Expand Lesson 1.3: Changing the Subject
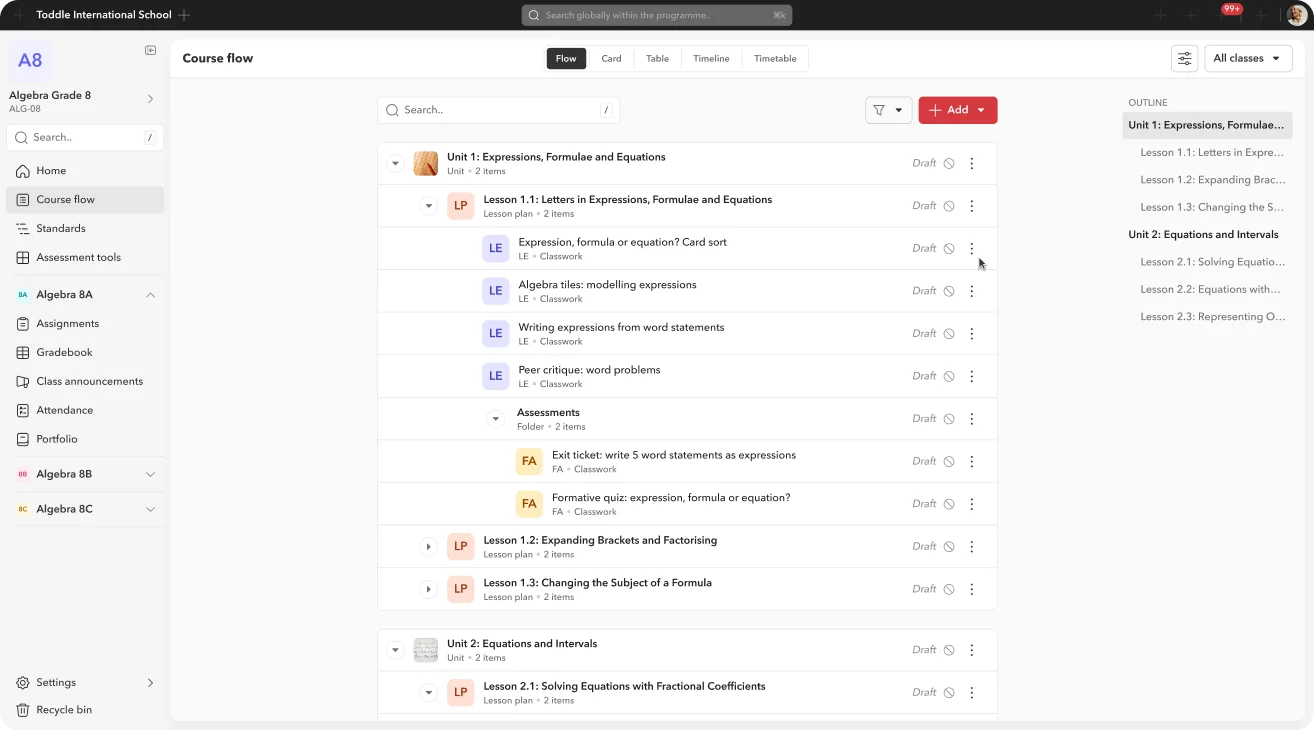 [x=428, y=590]
